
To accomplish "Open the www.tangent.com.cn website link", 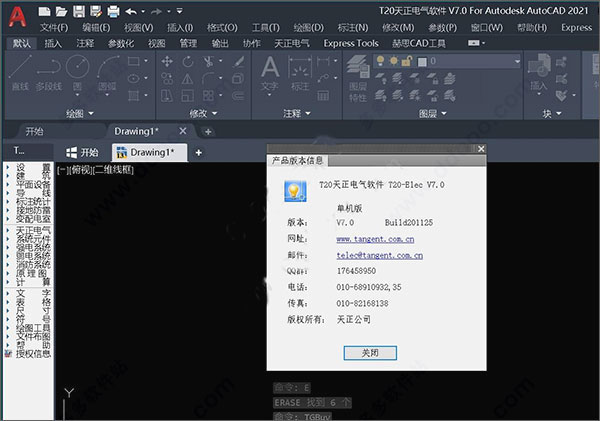I will tap(376, 240).
